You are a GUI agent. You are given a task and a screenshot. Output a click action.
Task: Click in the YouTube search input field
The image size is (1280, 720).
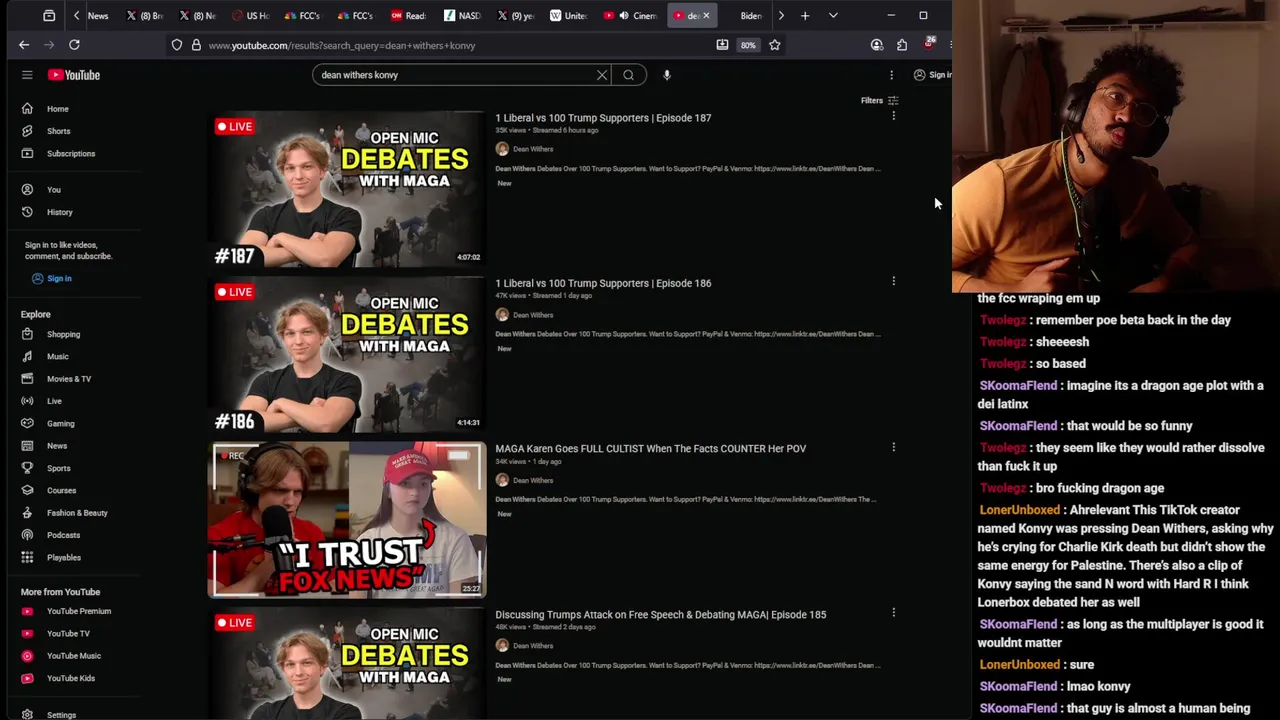click(x=455, y=75)
